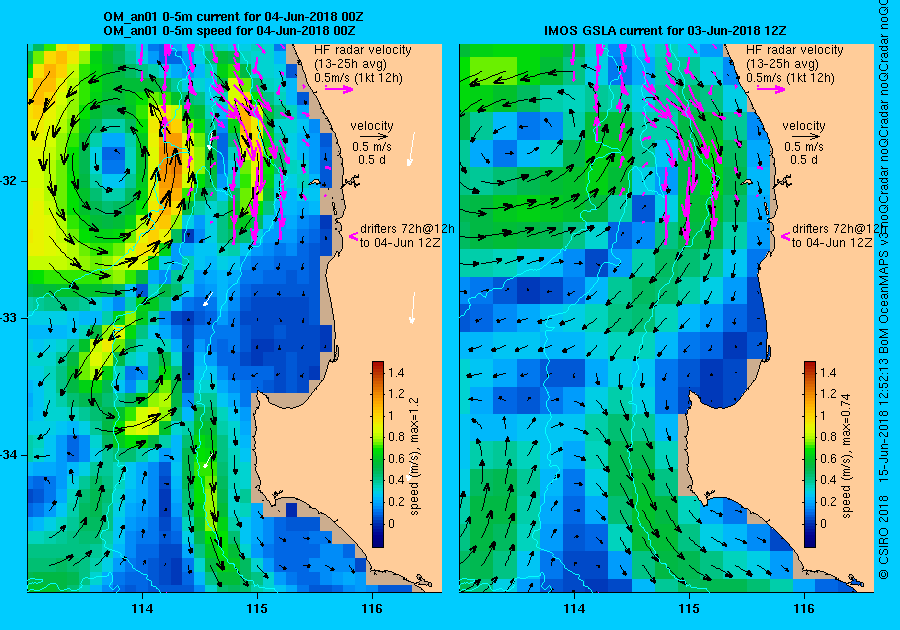Select 'HF radar velocity' label in IMOS GSLA panel

(795, 50)
